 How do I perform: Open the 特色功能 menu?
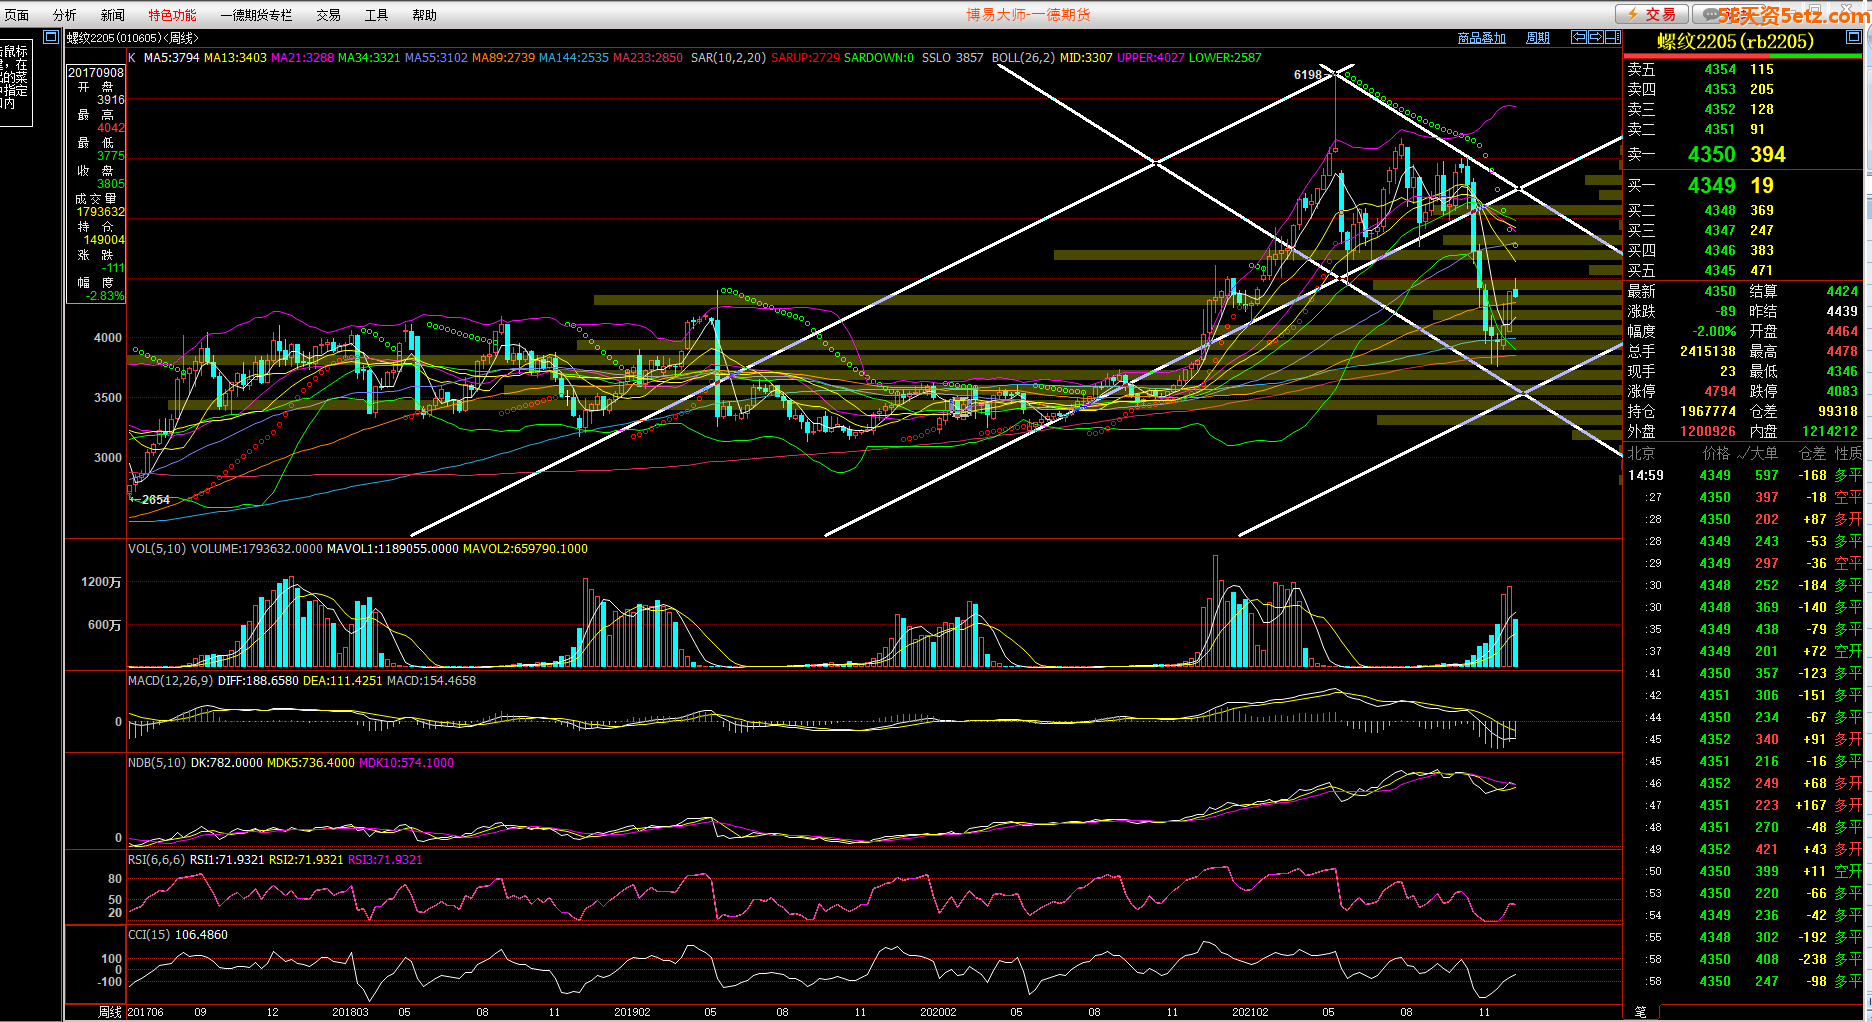point(172,15)
